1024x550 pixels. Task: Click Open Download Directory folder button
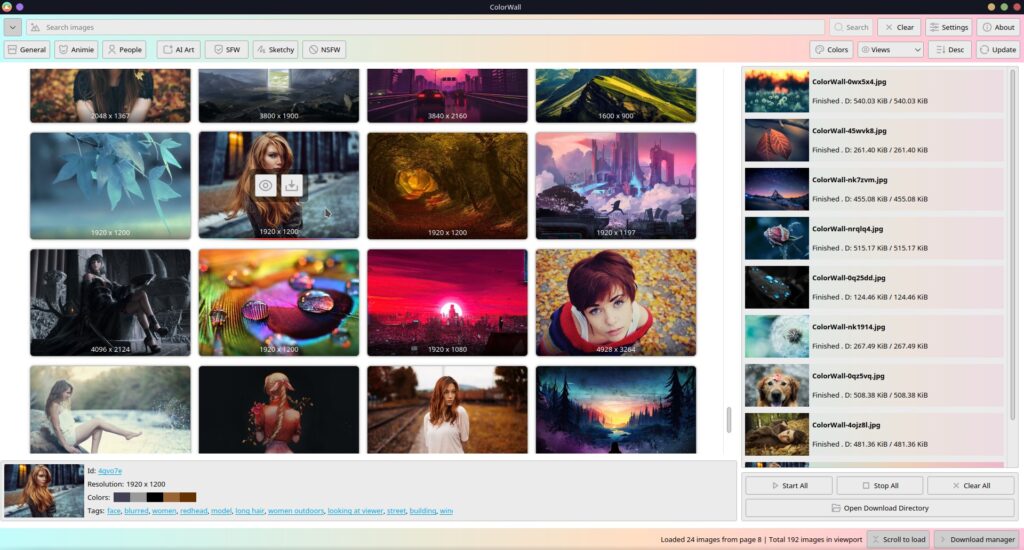(880, 508)
